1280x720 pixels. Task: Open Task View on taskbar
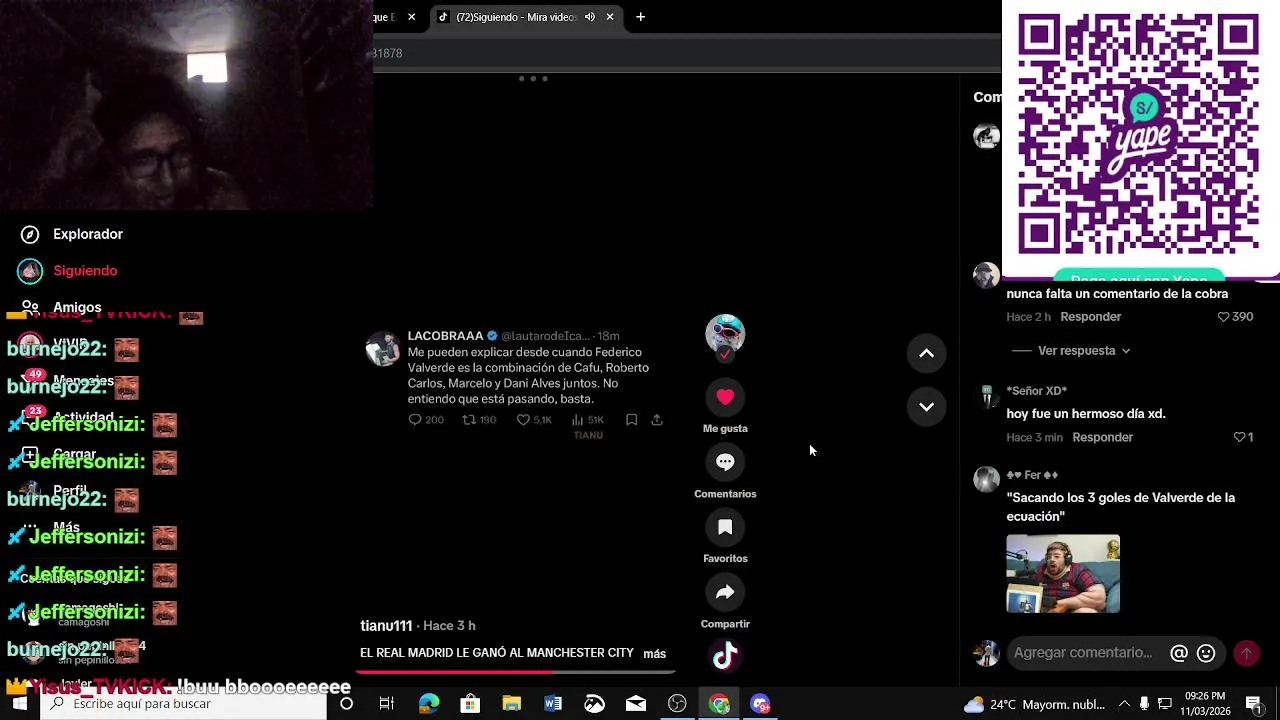(x=387, y=704)
